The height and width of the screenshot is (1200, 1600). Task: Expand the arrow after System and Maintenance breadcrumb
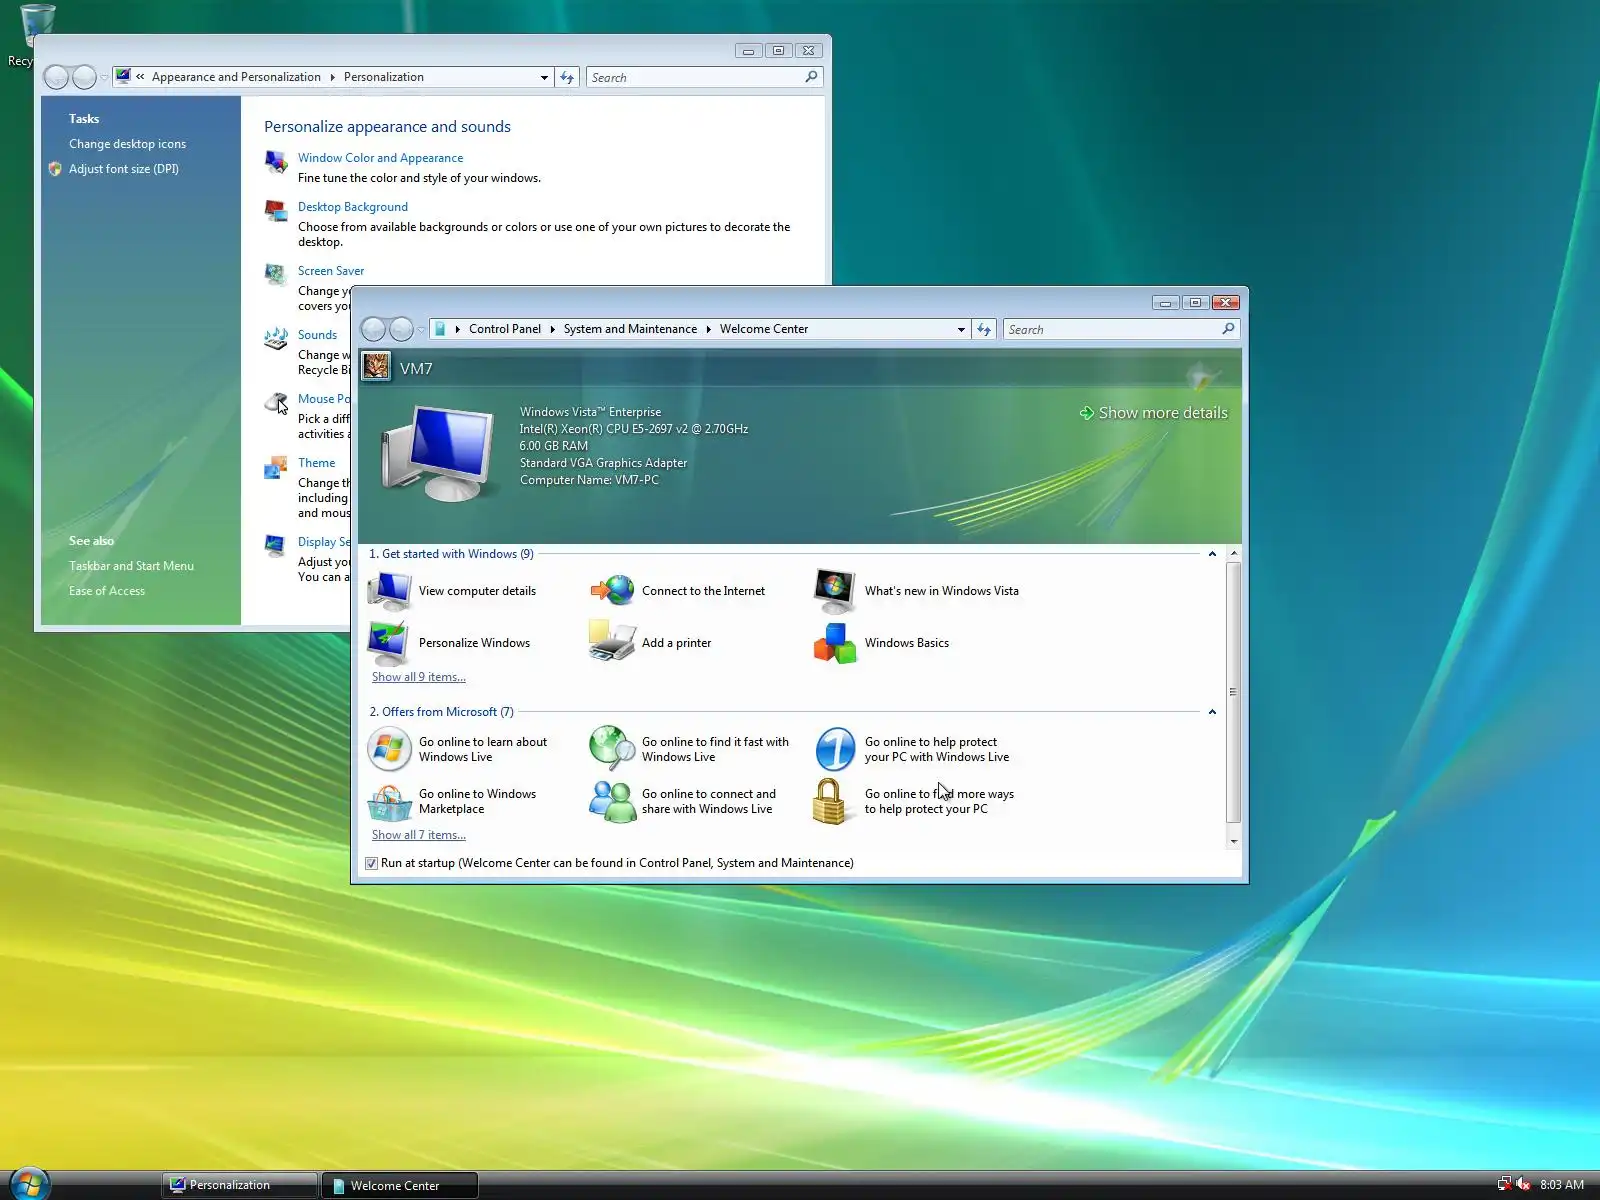(708, 329)
